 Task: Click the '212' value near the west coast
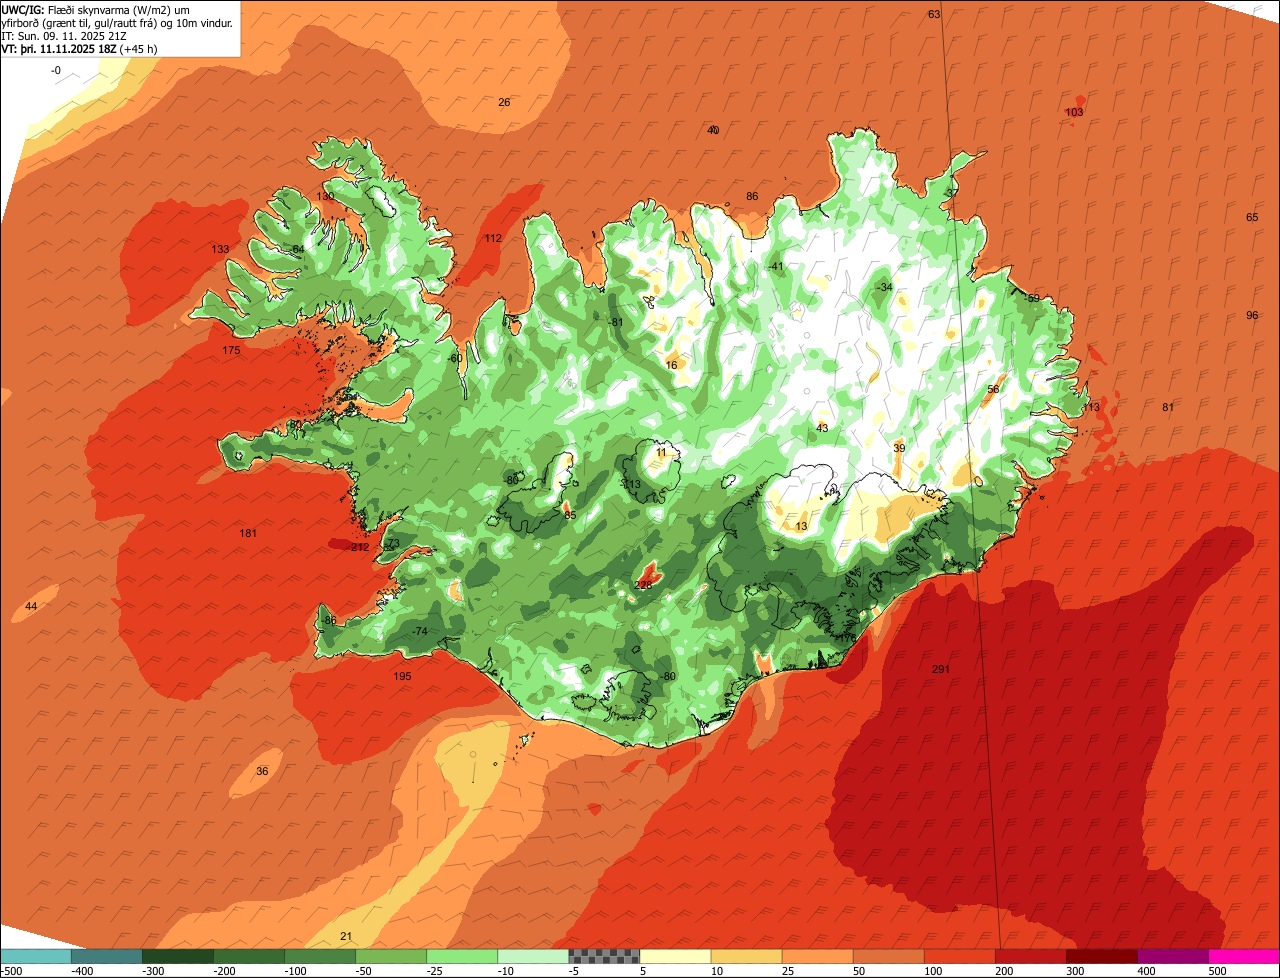click(360, 547)
